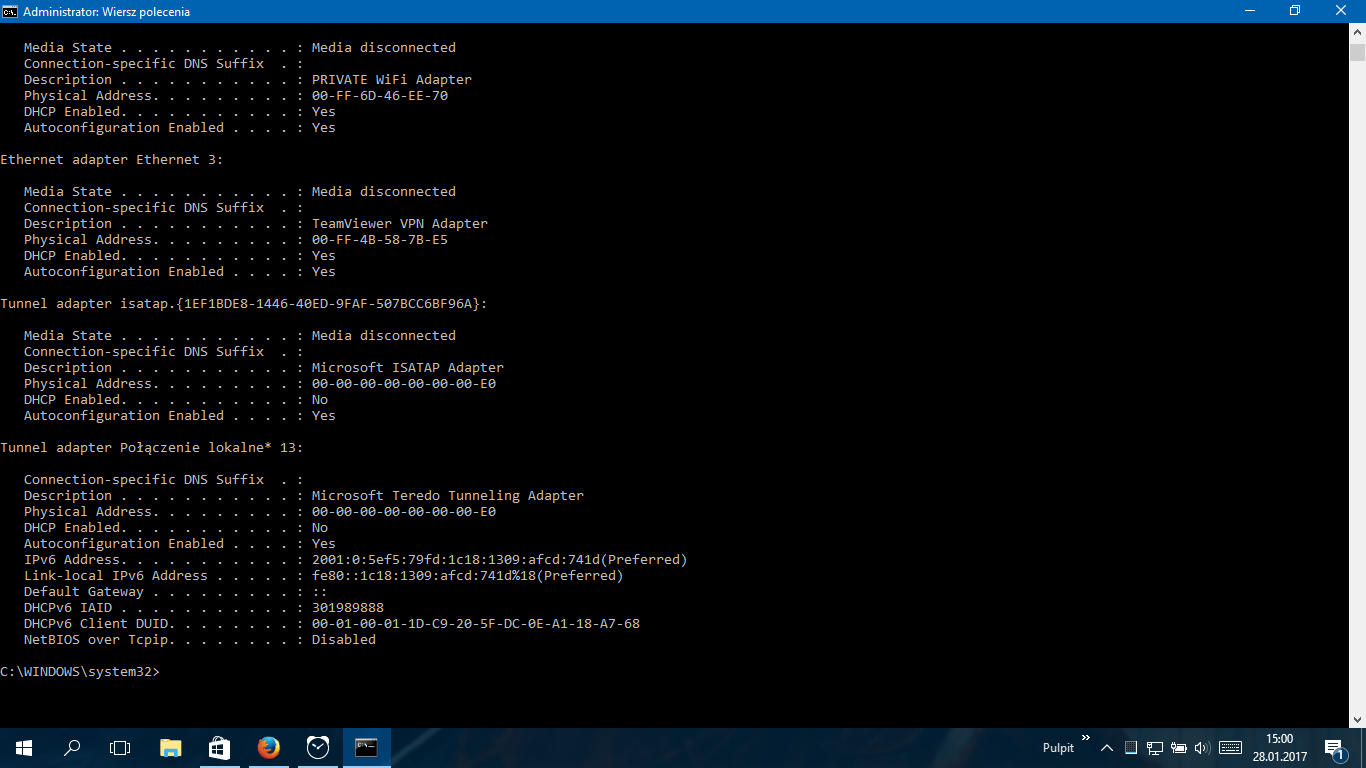Viewport: 1366px width, 768px height.
Task: Click 'Microsoft ISATAP Adapter' text
Action: click(407, 368)
